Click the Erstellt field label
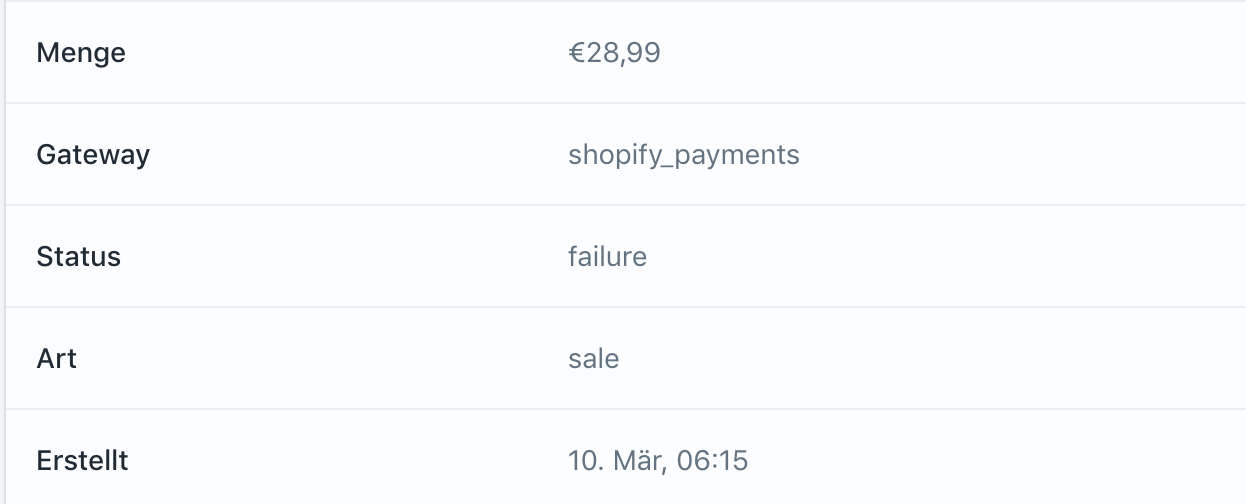 pos(82,460)
